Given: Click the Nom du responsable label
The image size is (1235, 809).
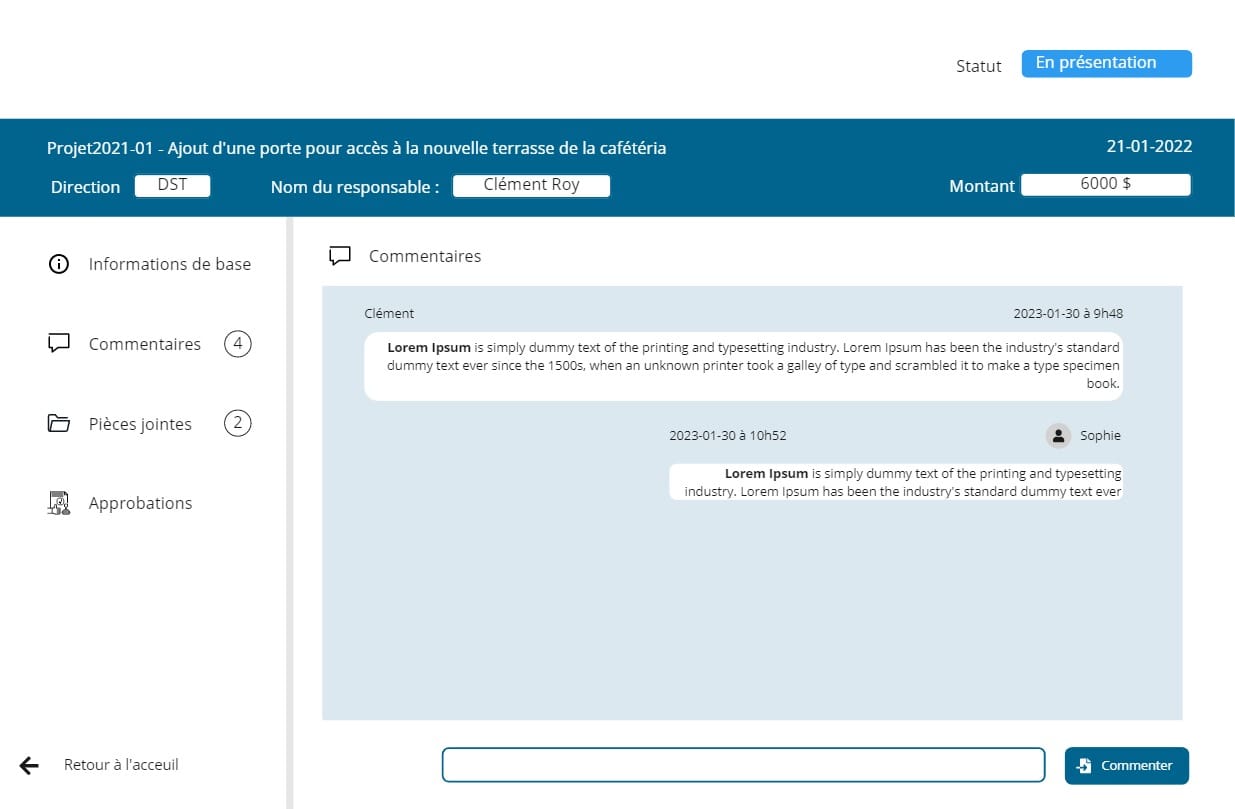Looking at the screenshot, I should point(355,187).
